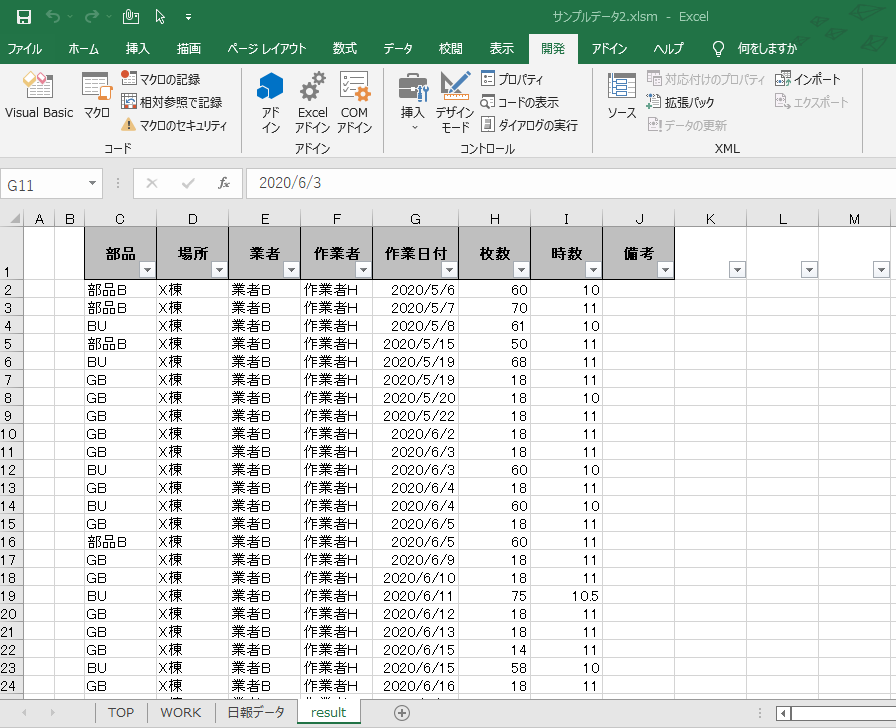Open the 場所 filter dropdown
The width and height of the screenshot is (896, 728).
[219, 270]
